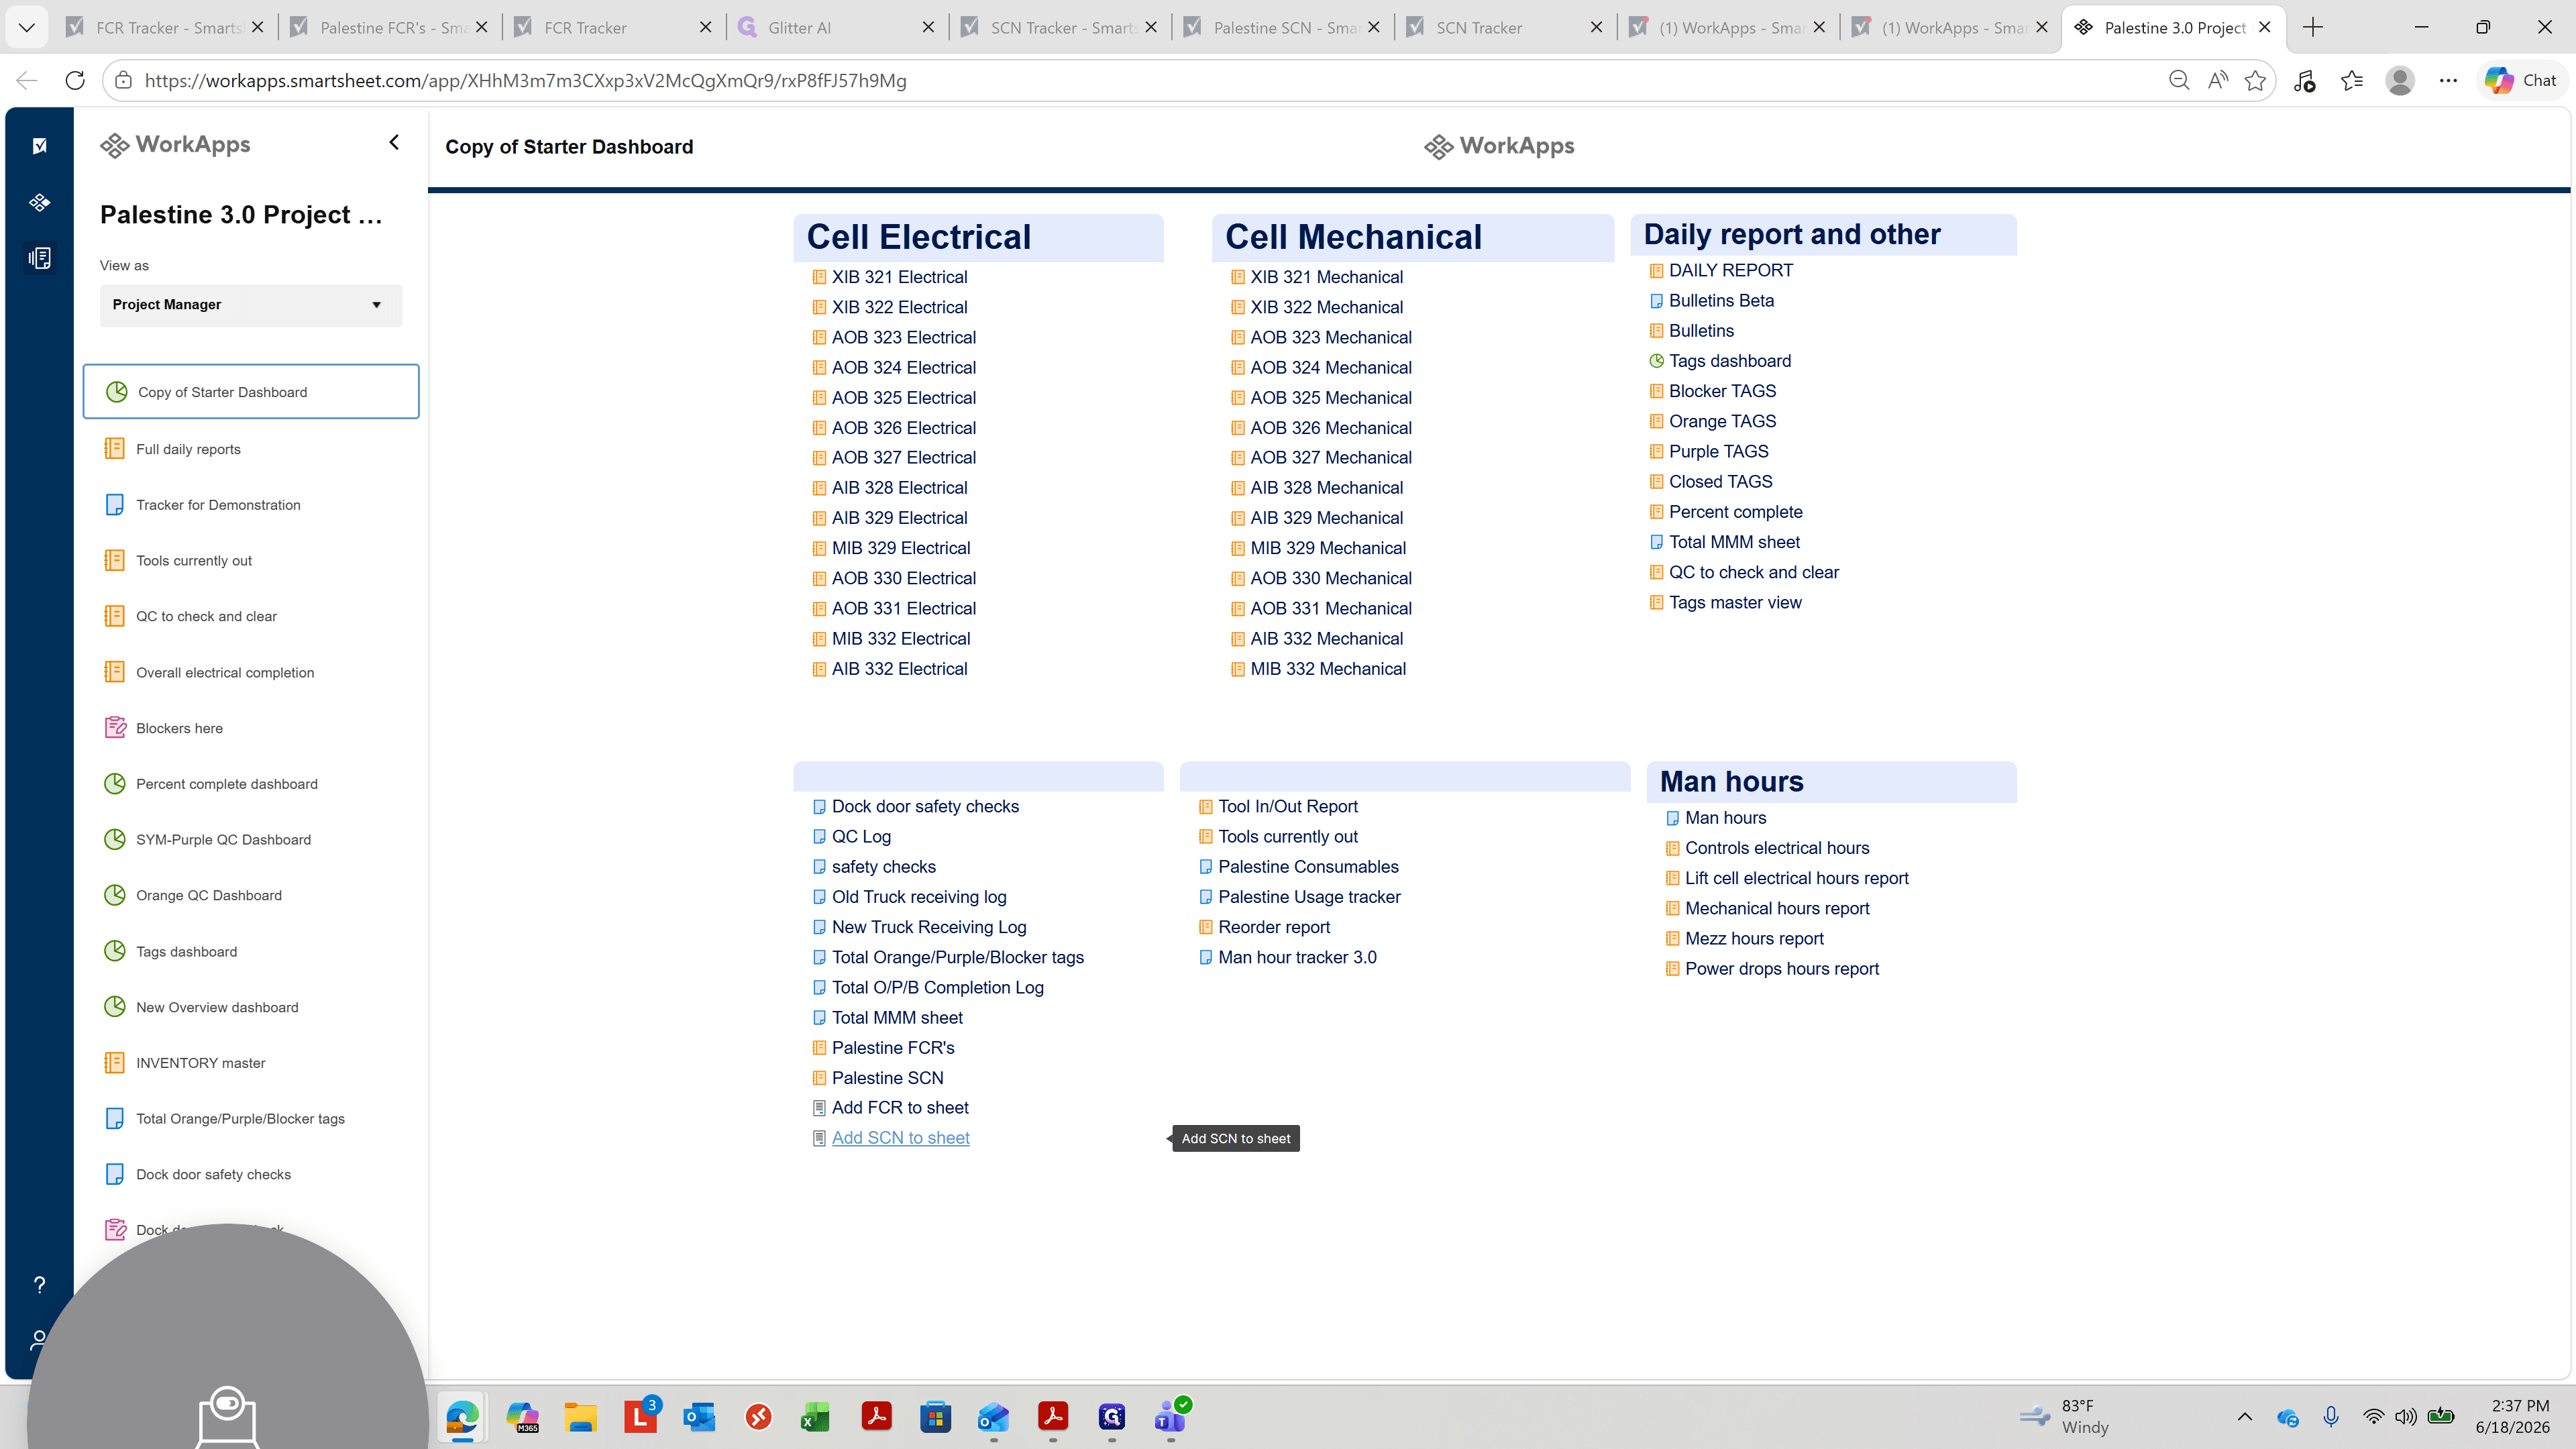Open the volume control in system tray
The height and width of the screenshot is (1449, 2576).
coord(2406,1417)
